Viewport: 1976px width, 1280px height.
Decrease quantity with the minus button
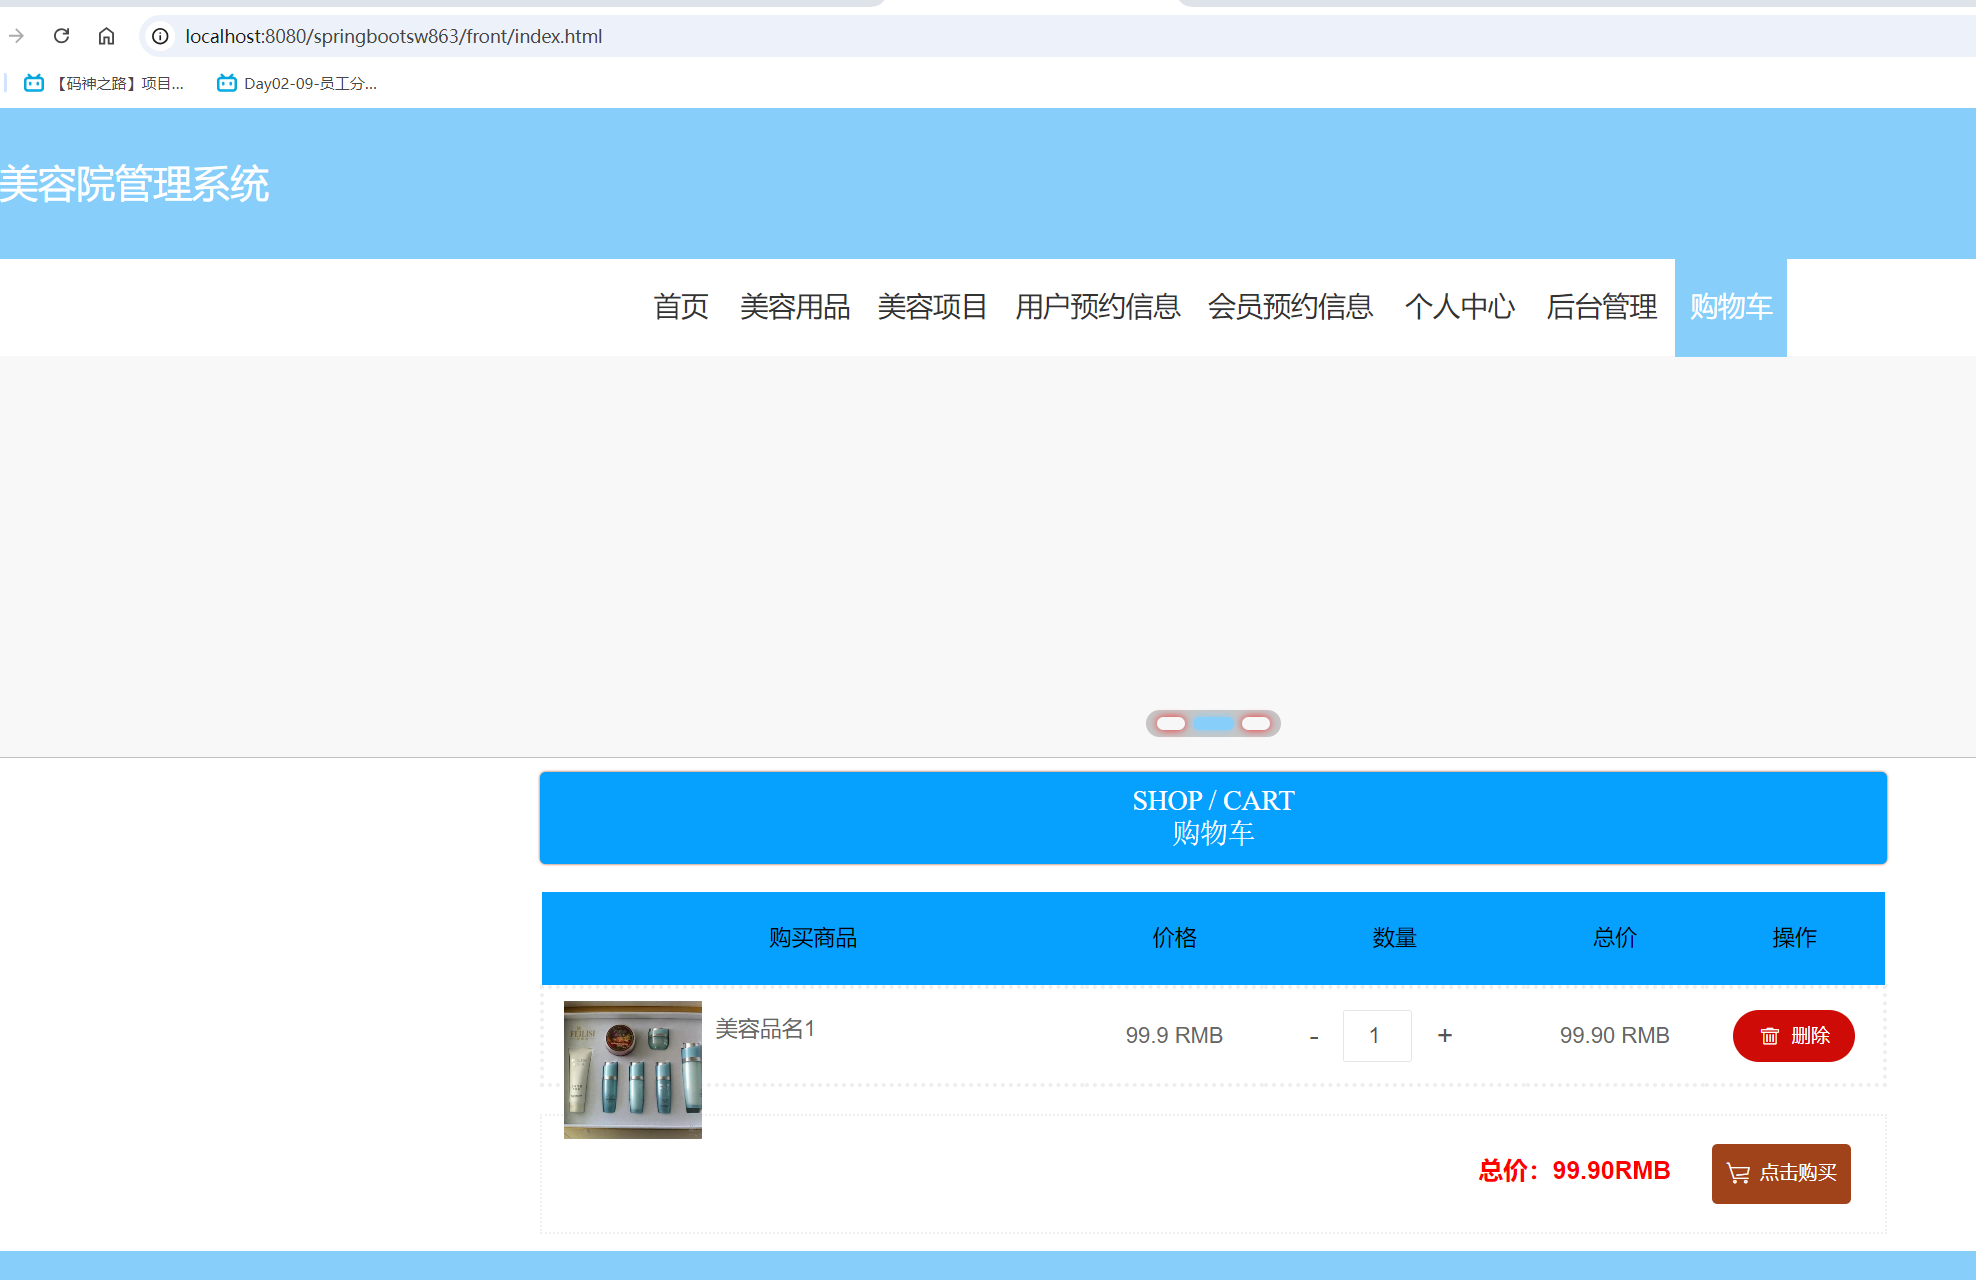tap(1314, 1037)
